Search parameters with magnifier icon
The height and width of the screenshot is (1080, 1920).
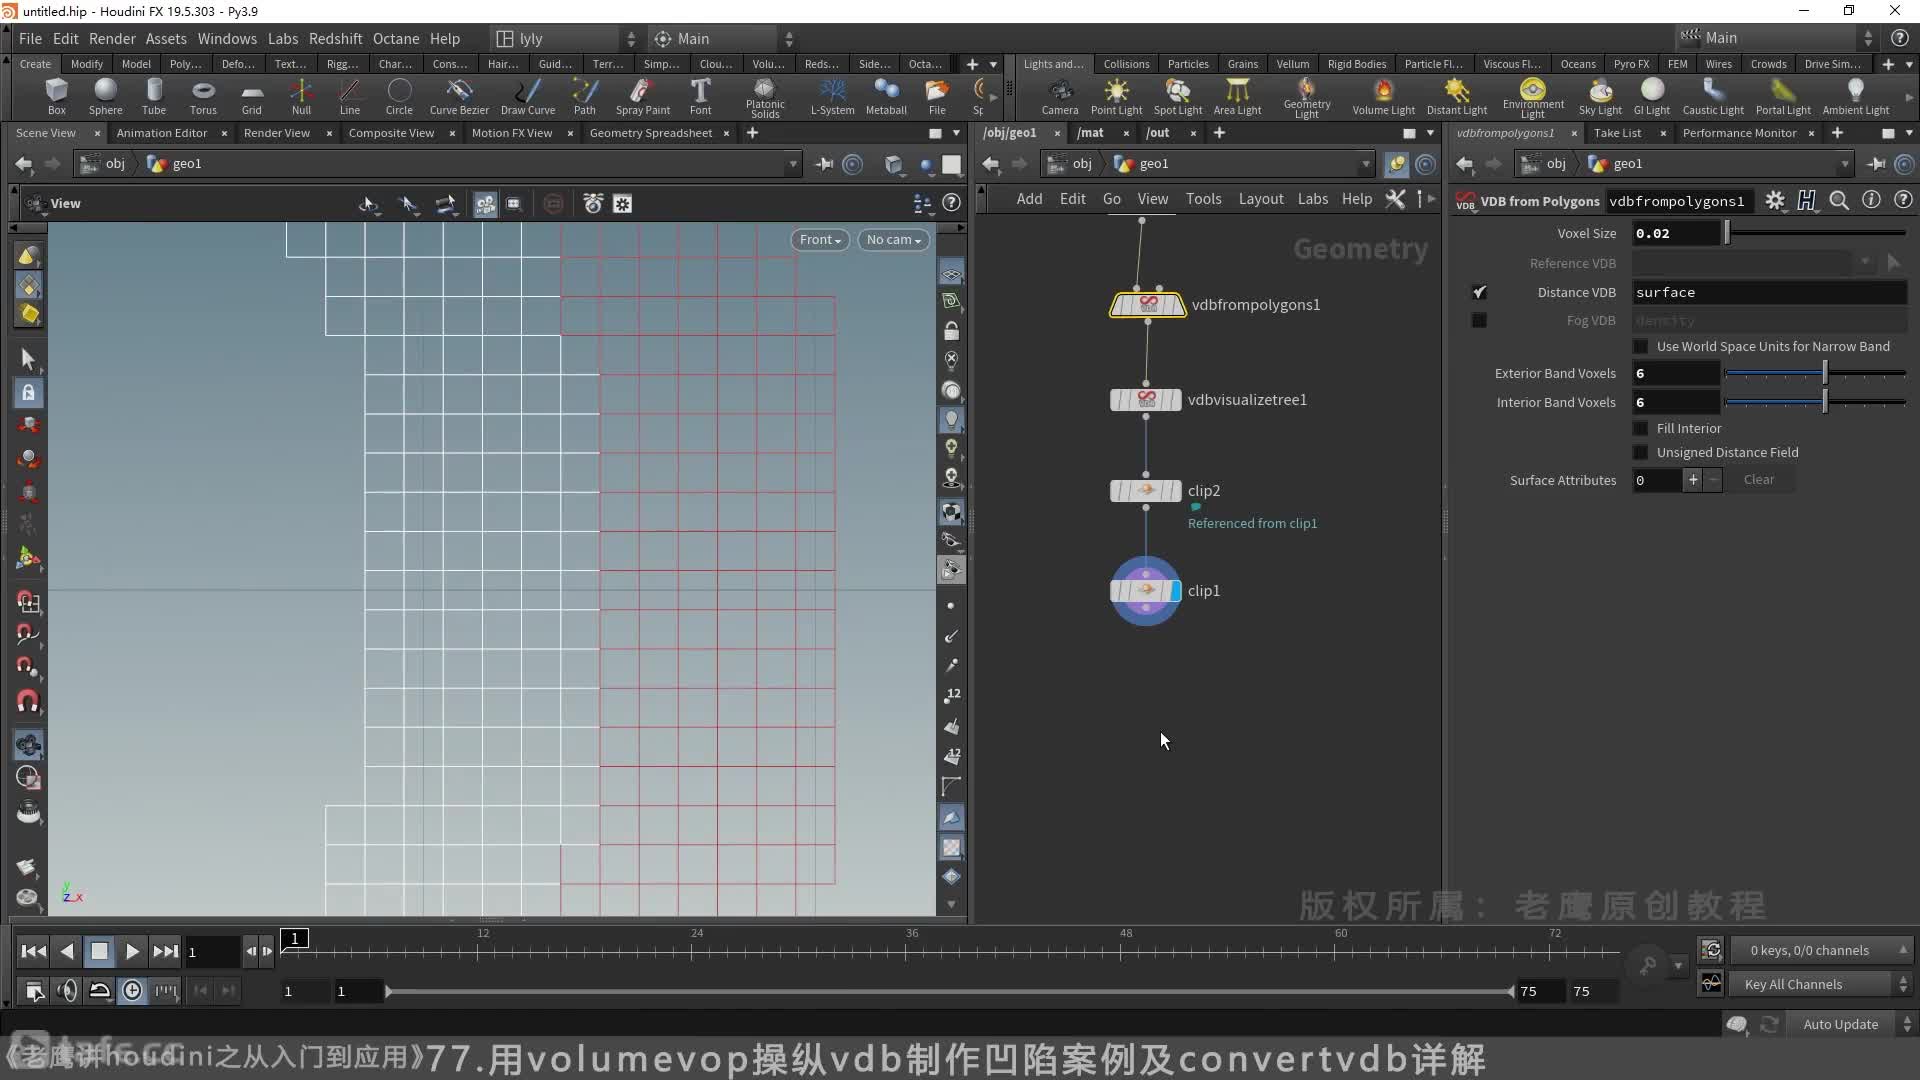tap(1839, 200)
